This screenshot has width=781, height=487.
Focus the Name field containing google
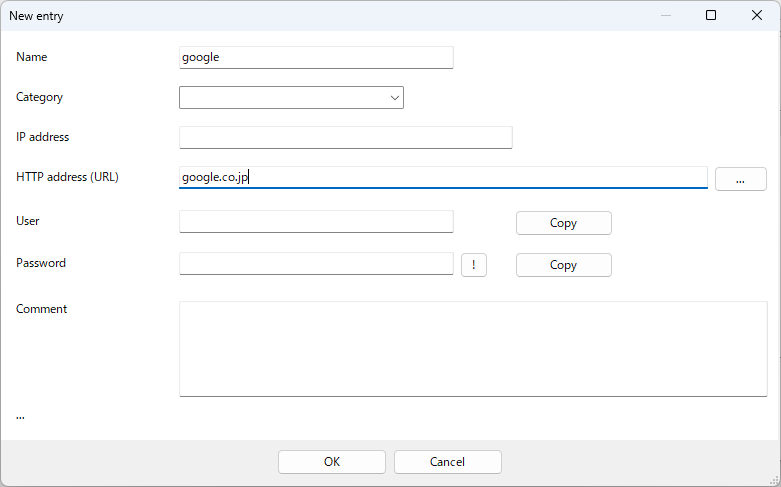[316, 57]
